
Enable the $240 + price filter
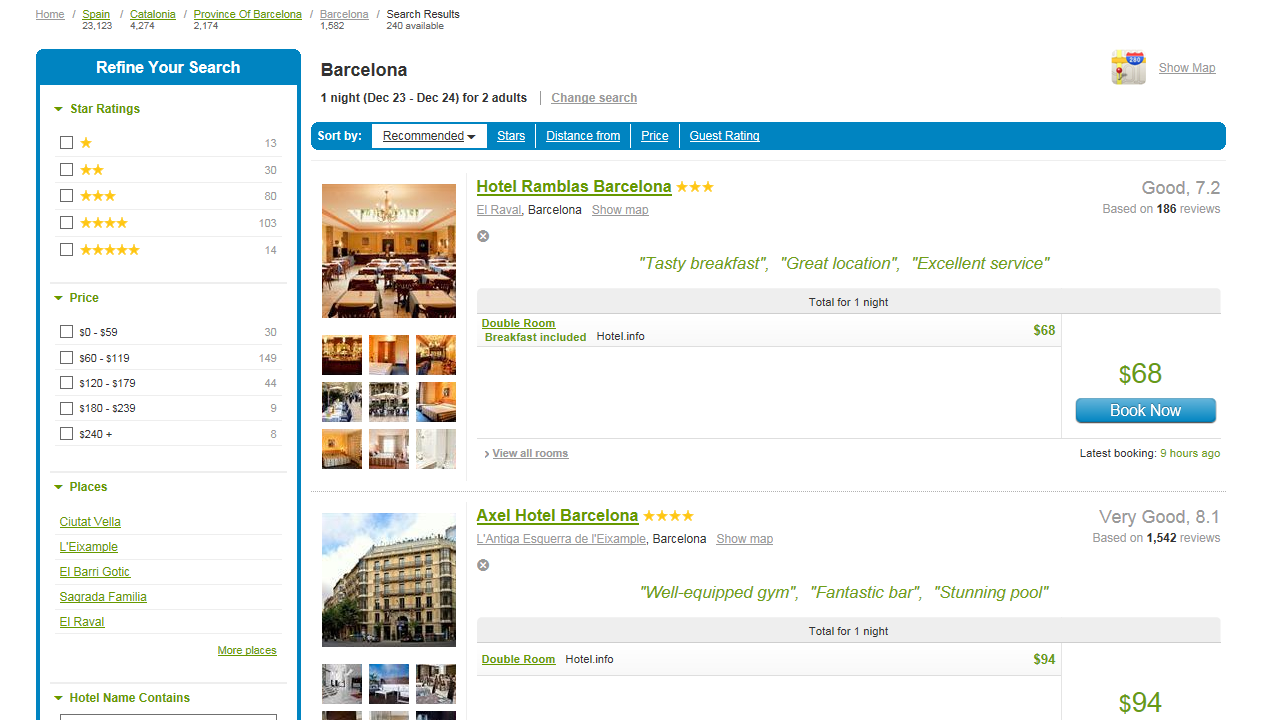pyautogui.click(x=67, y=434)
